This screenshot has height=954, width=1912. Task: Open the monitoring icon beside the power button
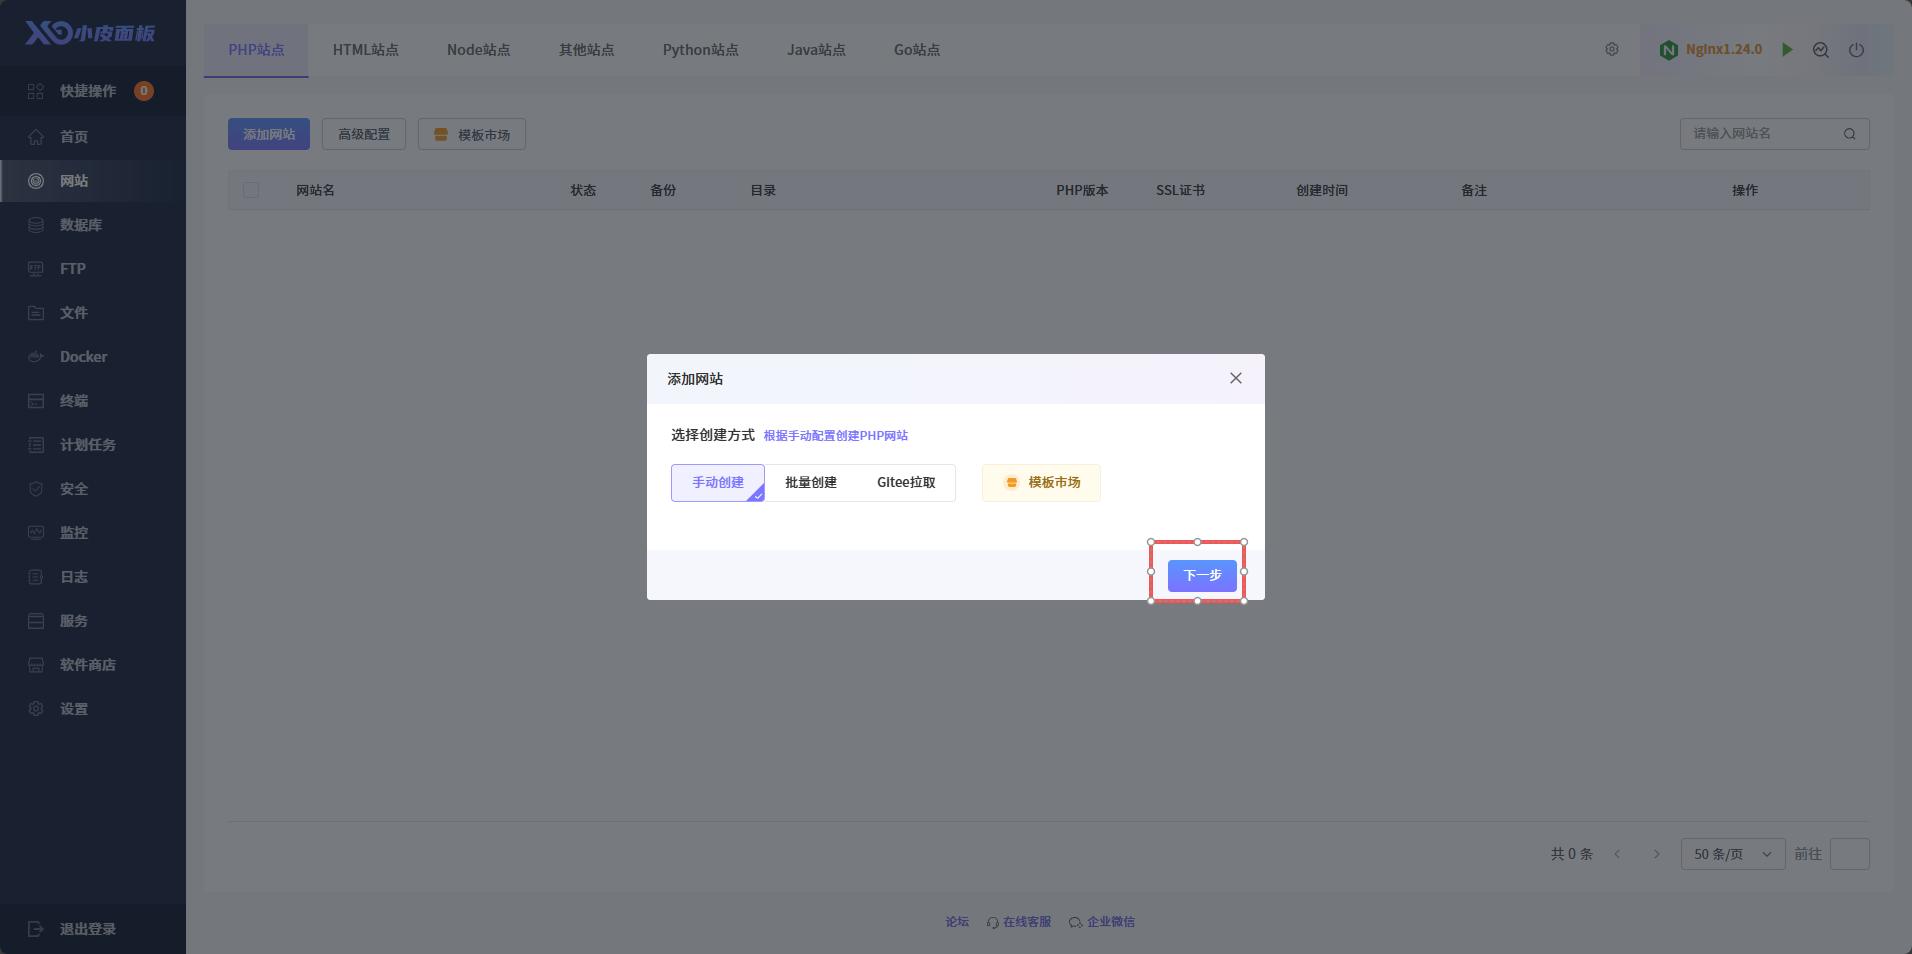tap(1820, 50)
